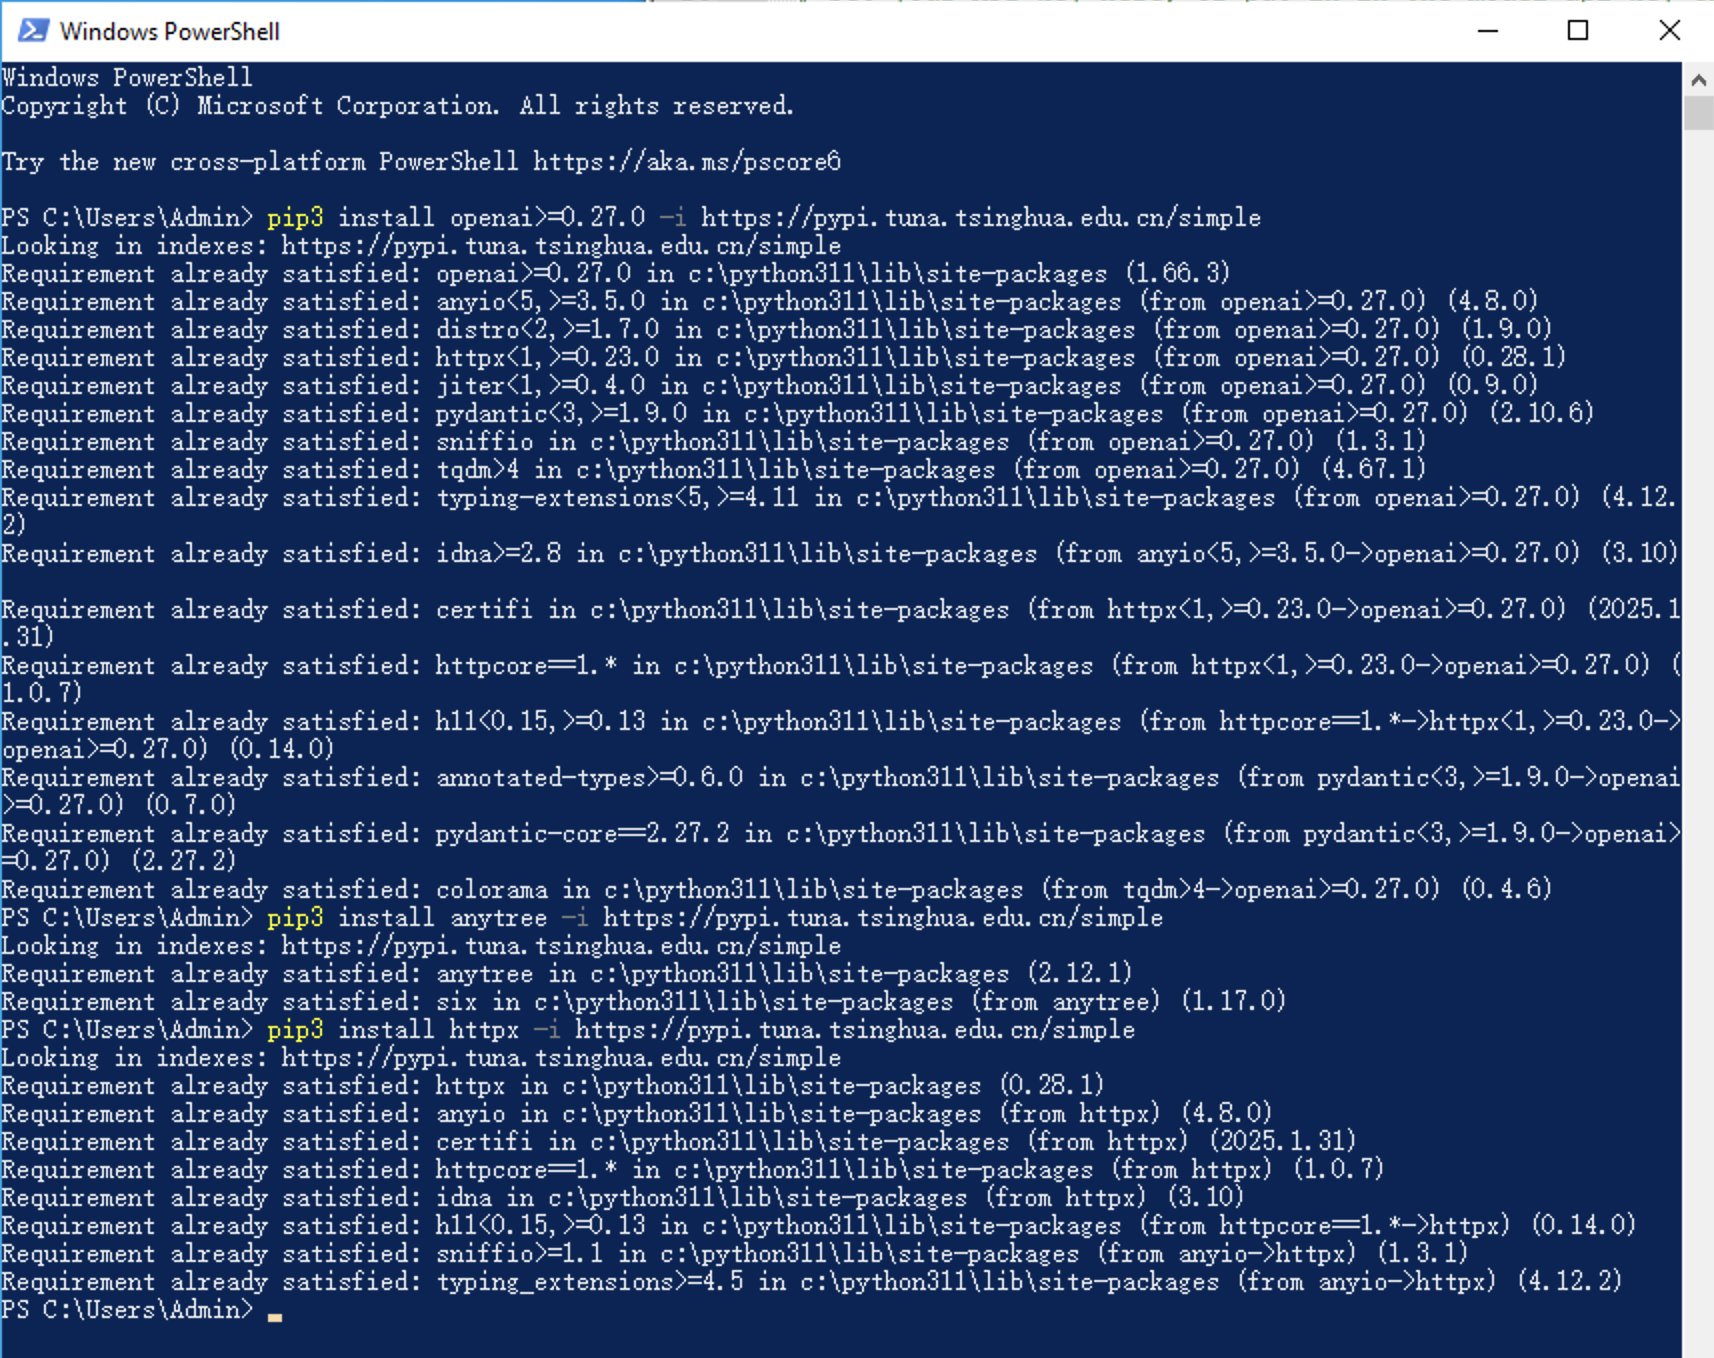Click the 'colorama in c:\python311' (0.4.6) line
This screenshot has height=1358, width=1714.
(x=777, y=890)
